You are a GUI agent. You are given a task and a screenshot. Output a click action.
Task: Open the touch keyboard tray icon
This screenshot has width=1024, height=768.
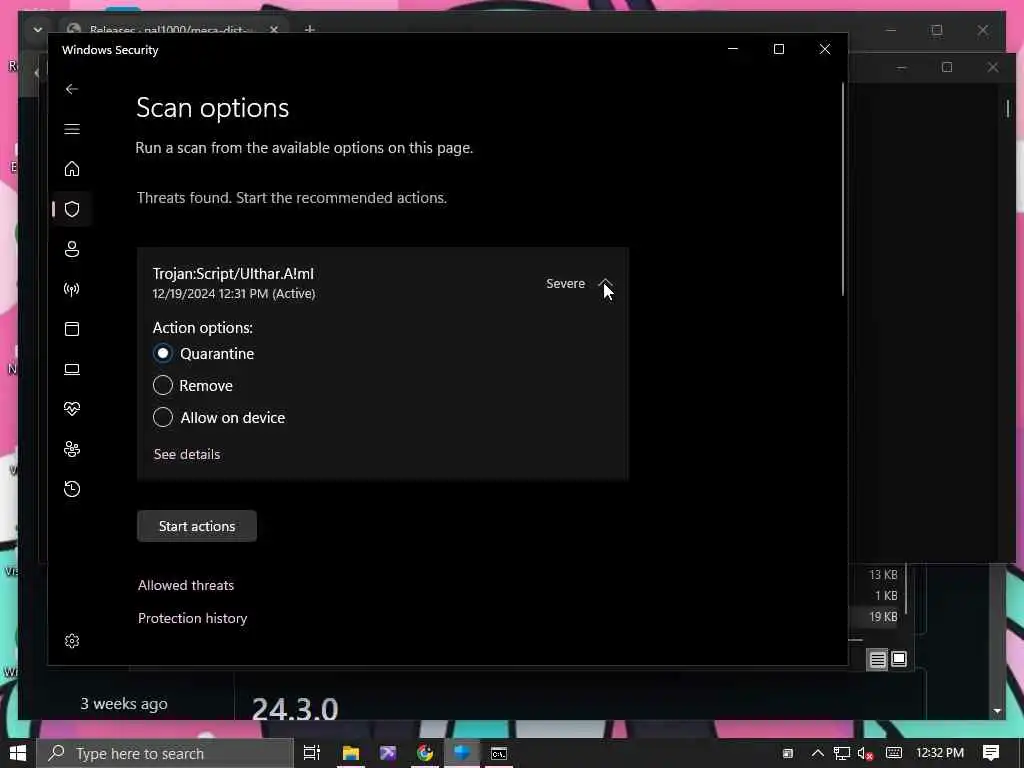(894, 753)
